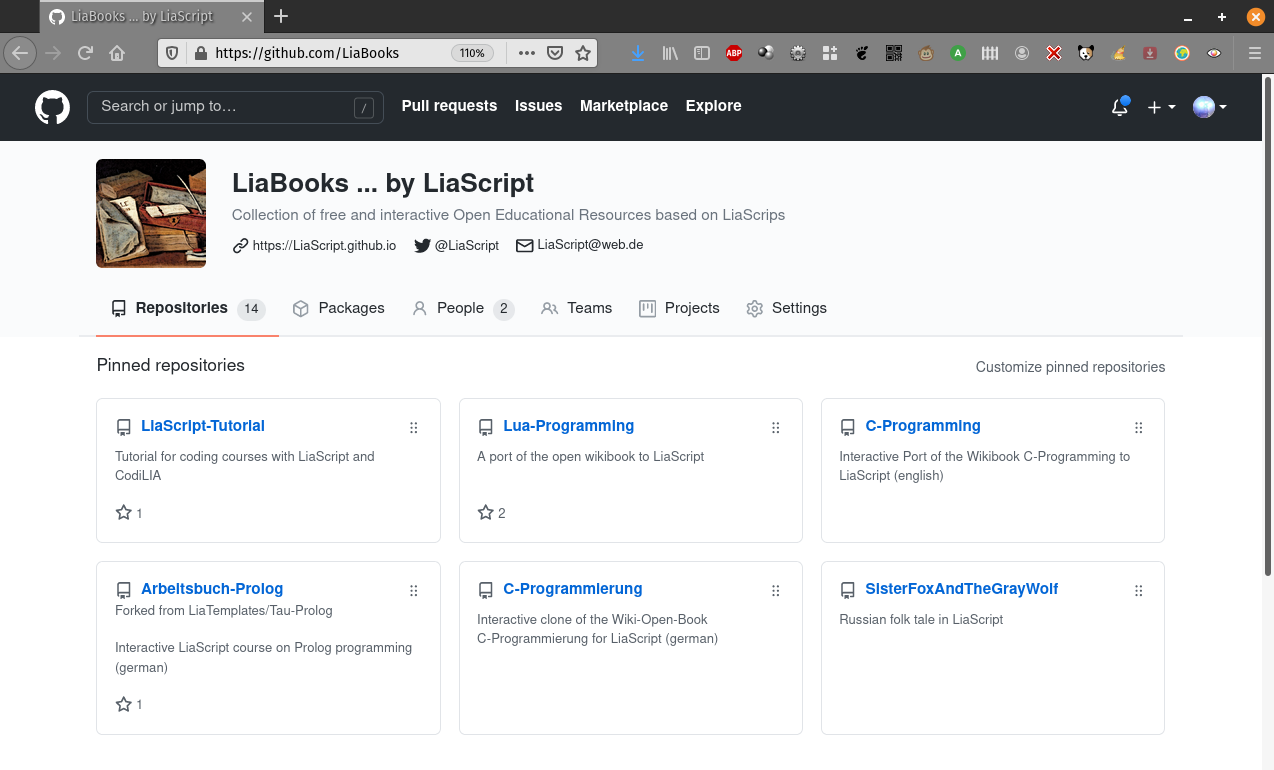Open the page actions three-dot menu
Image resolution: width=1274 pixels, height=770 pixels.
coord(527,53)
